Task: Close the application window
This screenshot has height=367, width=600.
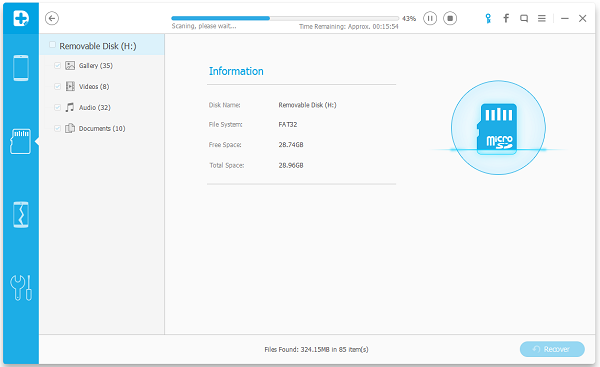Action: pos(582,18)
